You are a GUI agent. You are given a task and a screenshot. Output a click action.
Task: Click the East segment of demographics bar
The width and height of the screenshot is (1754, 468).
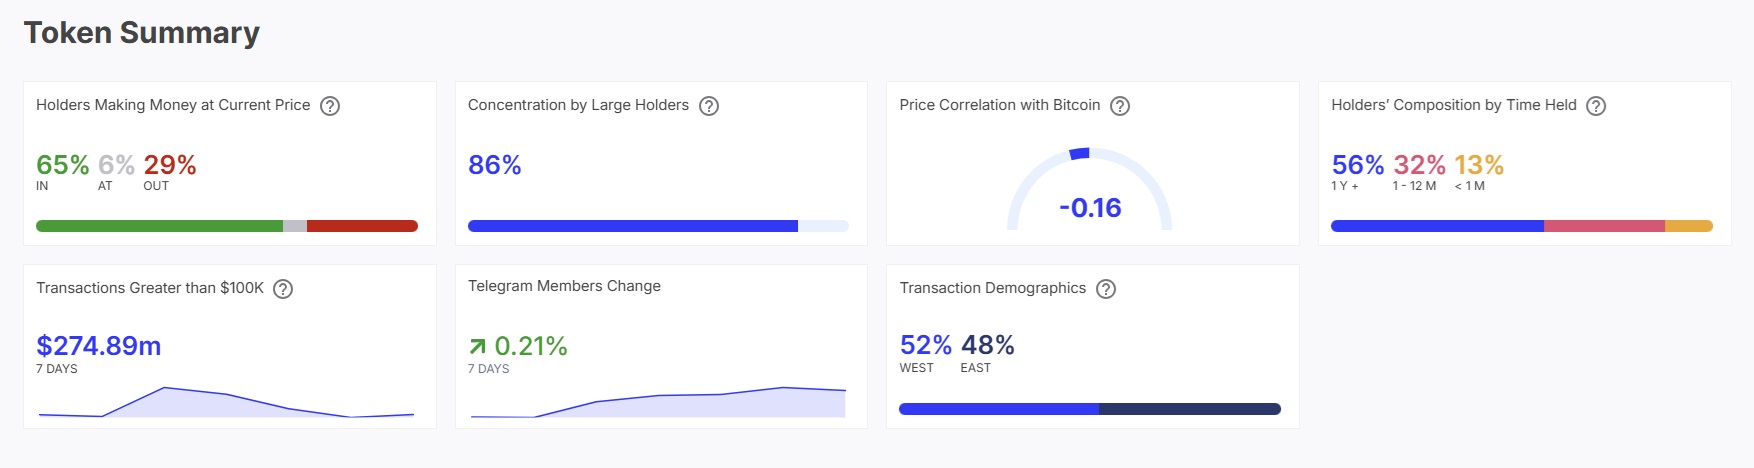pyautogui.click(x=1190, y=409)
